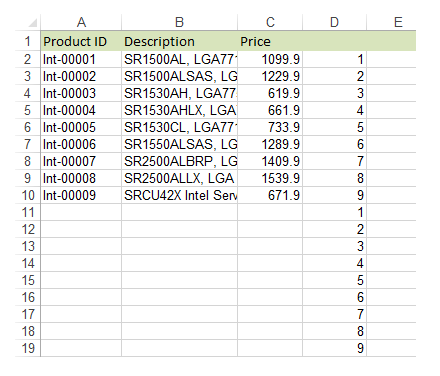Click the SR1530CL description cell
This screenshot has height=376, width=440.
pos(179,127)
